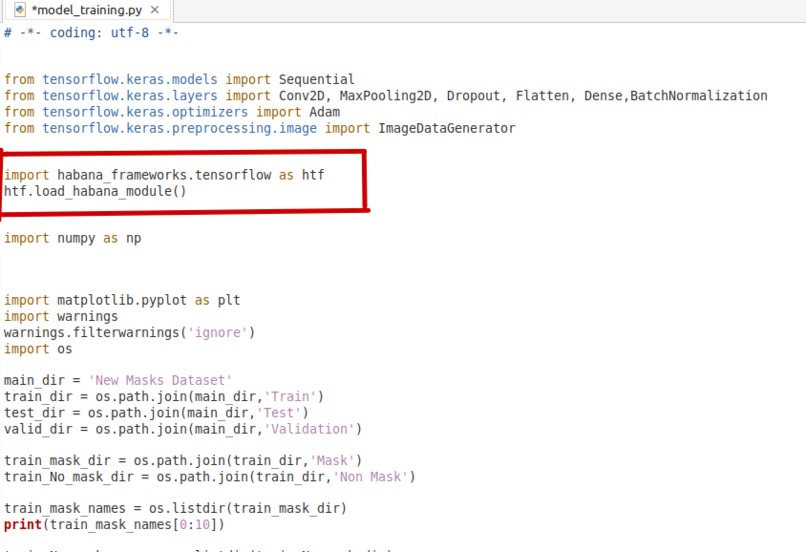Click the coding utf-8 comment line
Image resolution: width=806 pixels, height=552 pixels.
91,32
